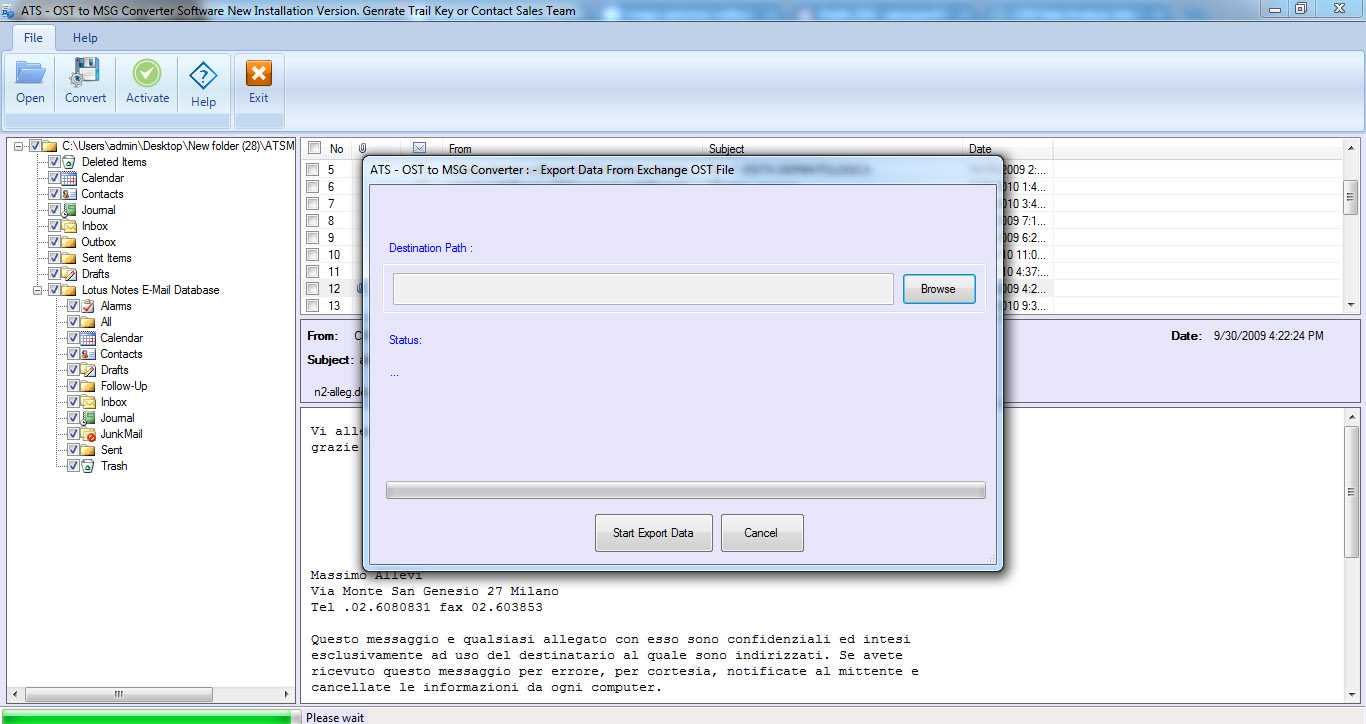Toggle the Outbox checkbox
1366x724 pixels.
[54, 242]
